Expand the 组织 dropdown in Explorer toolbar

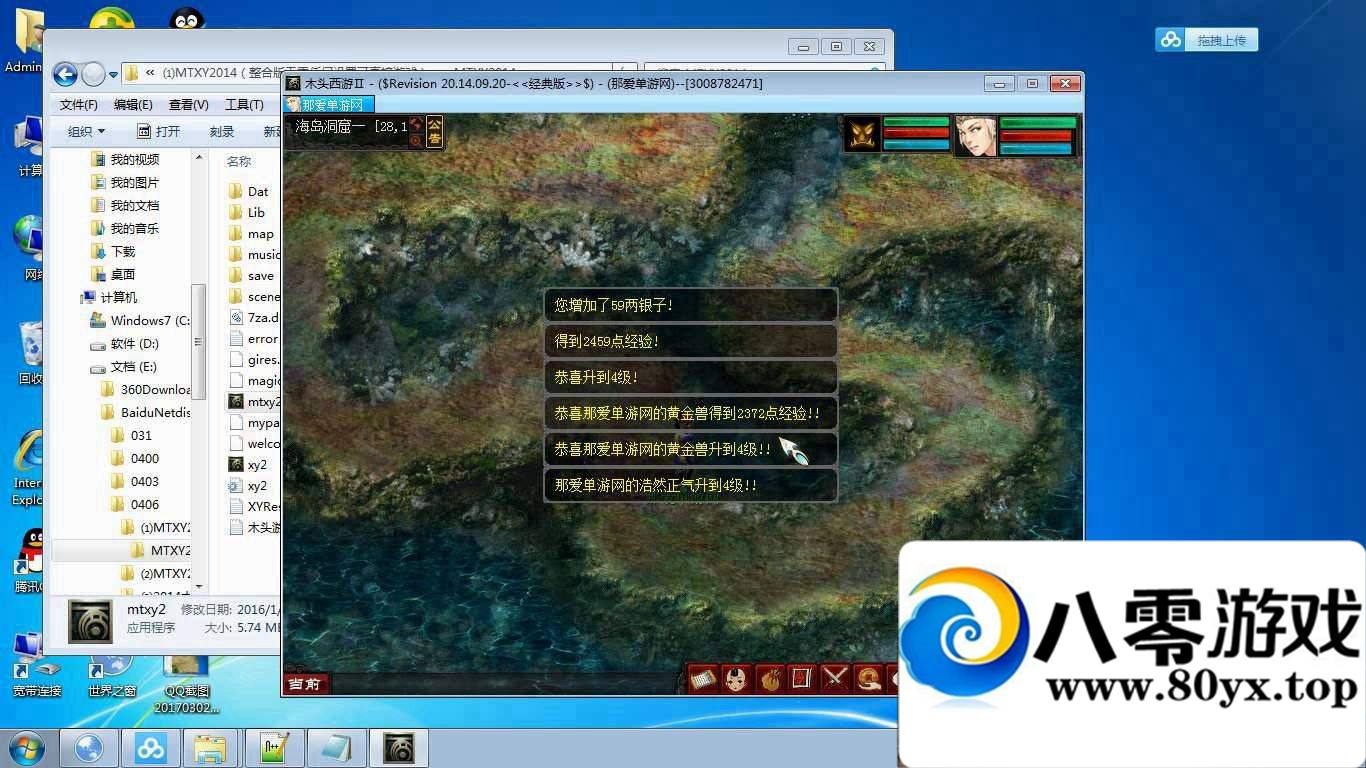[86, 132]
